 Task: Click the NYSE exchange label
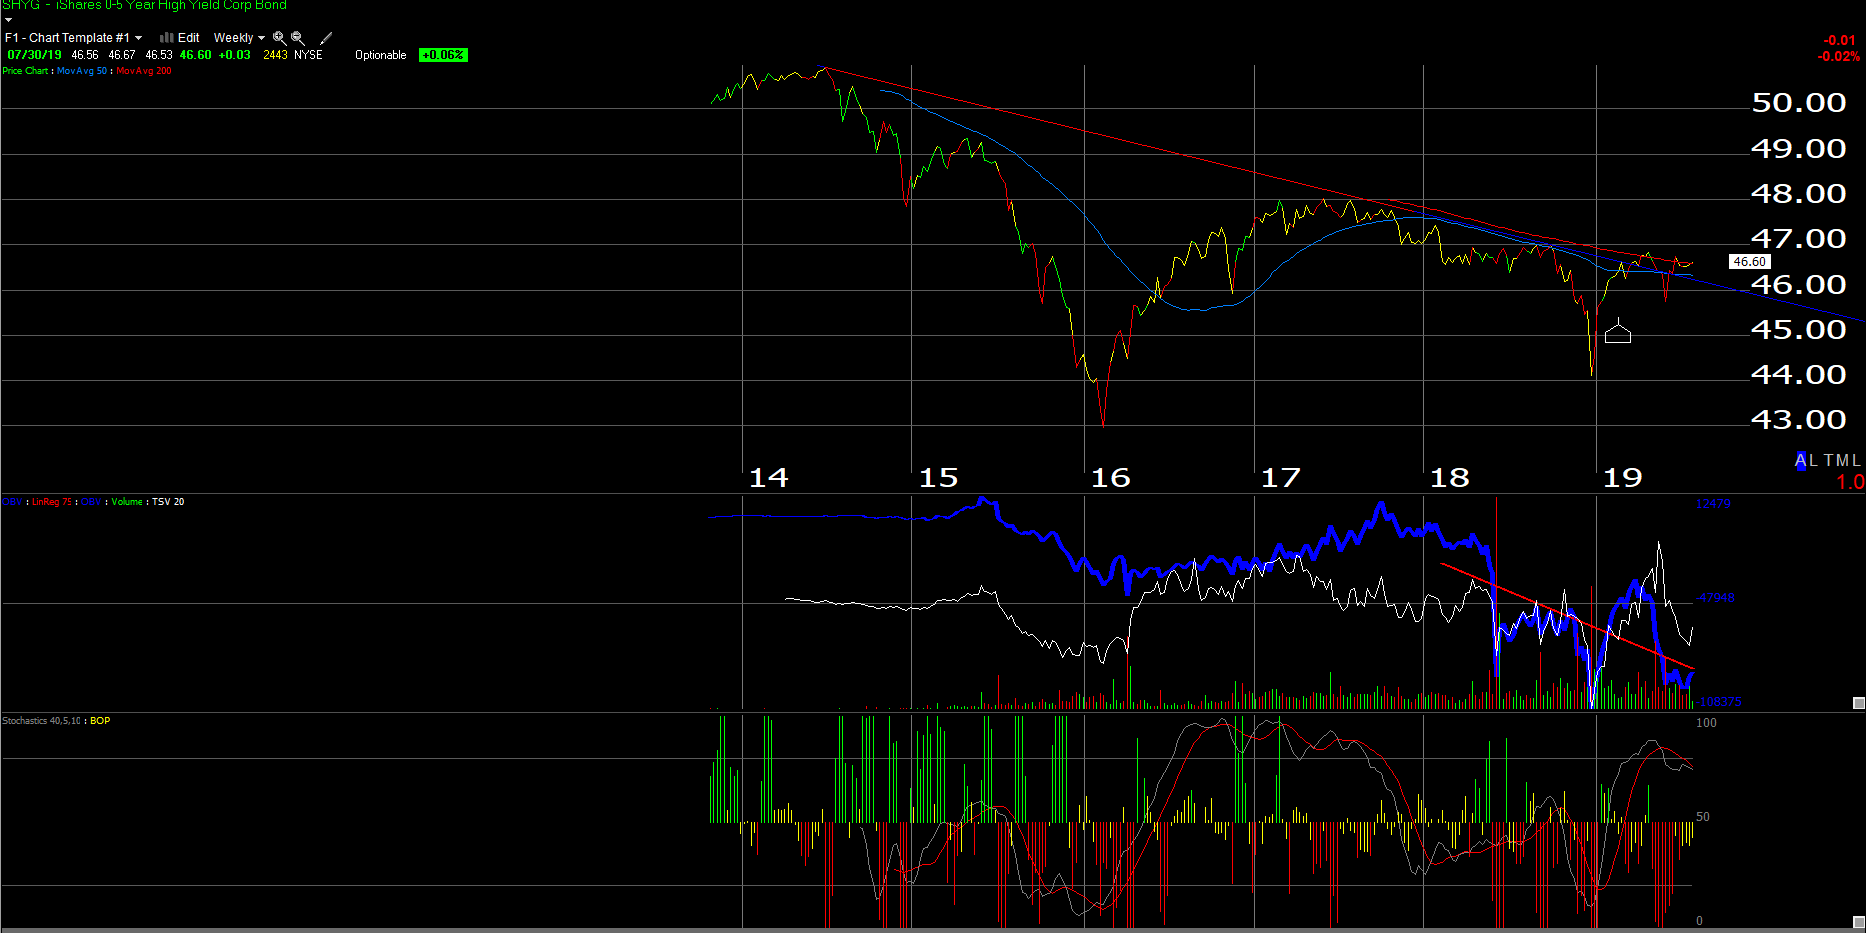308,55
